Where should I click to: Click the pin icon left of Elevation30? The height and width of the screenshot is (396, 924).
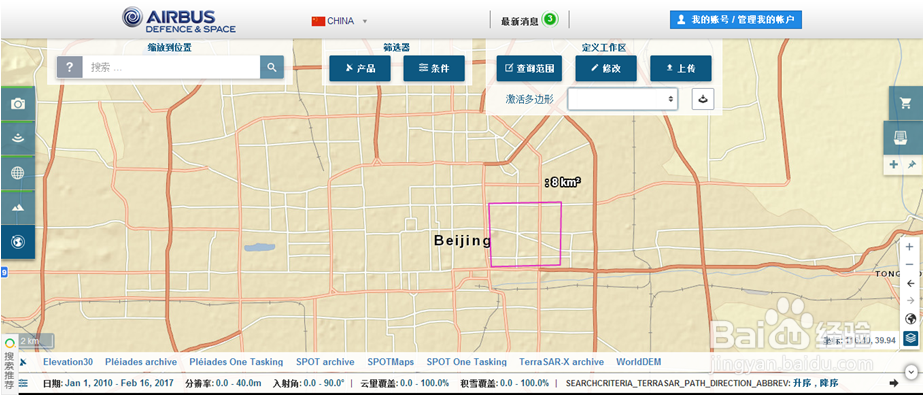pyautogui.click(x=23, y=362)
